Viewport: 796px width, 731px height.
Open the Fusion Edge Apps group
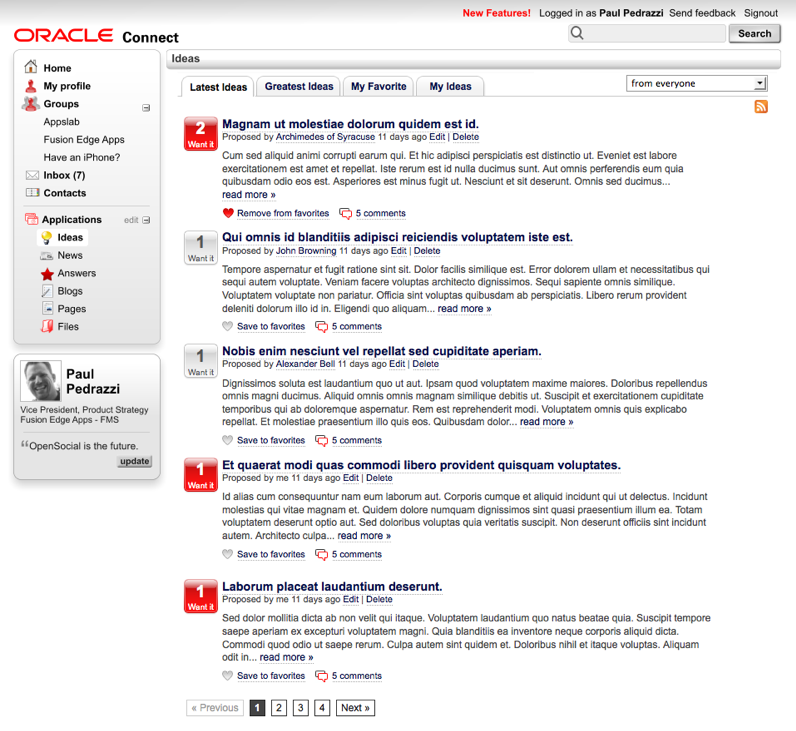tap(84, 140)
